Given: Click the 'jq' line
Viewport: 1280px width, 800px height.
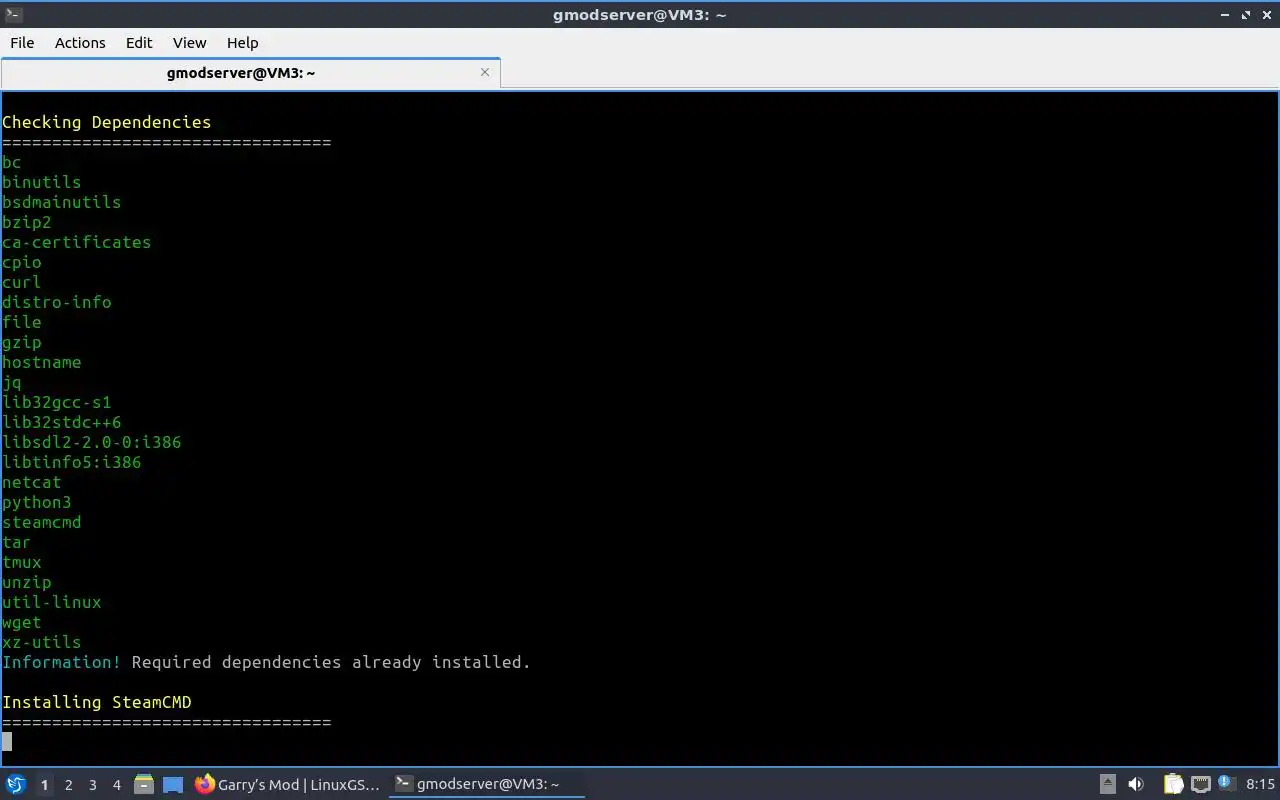Looking at the screenshot, I should pos(11,382).
